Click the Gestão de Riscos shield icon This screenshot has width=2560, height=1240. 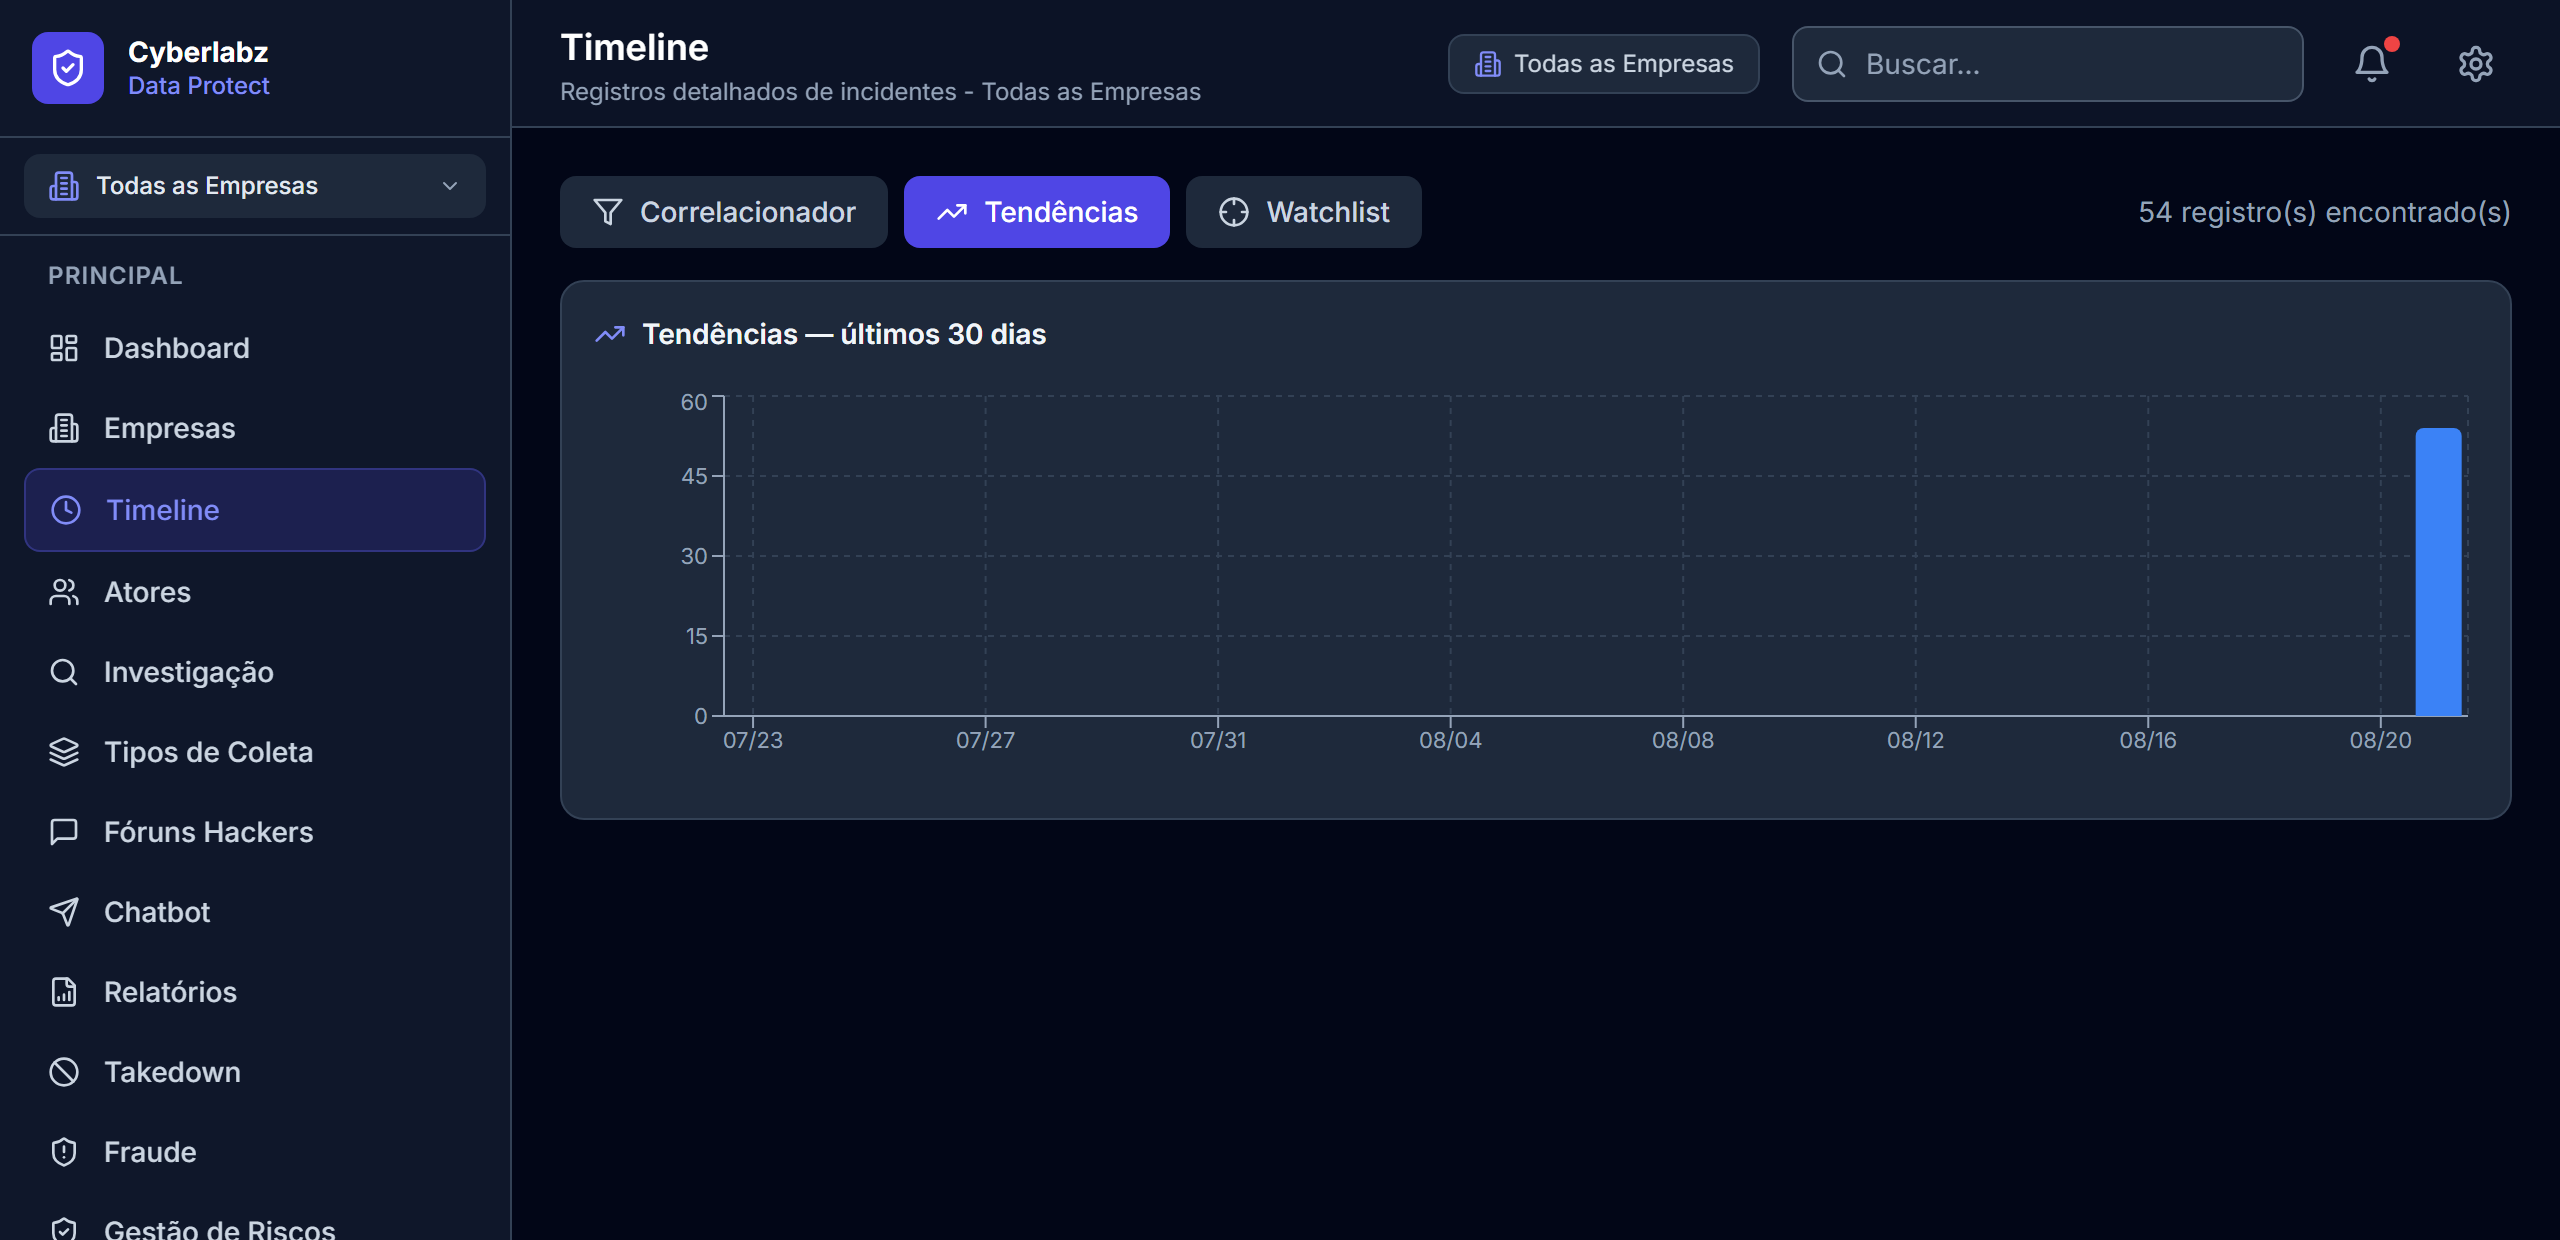point(64,1230)
